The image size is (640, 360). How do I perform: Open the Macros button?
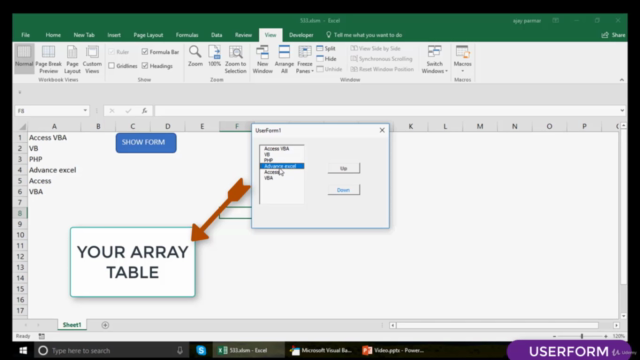(x=462, y=59)
